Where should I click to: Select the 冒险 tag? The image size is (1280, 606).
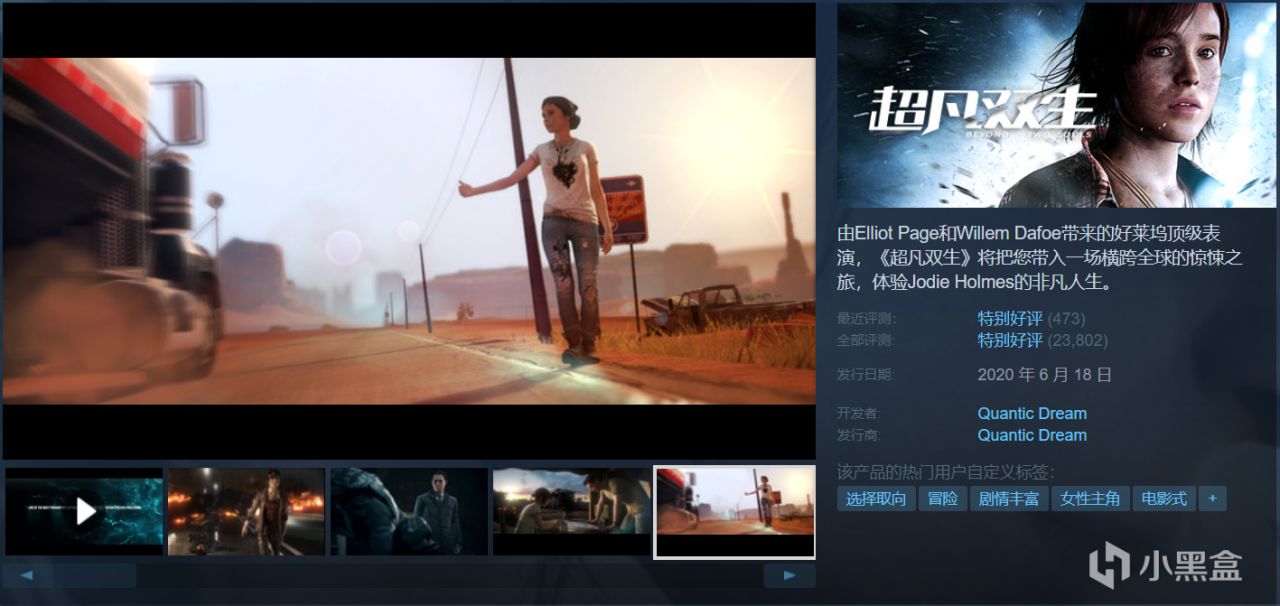coord(943,498)
